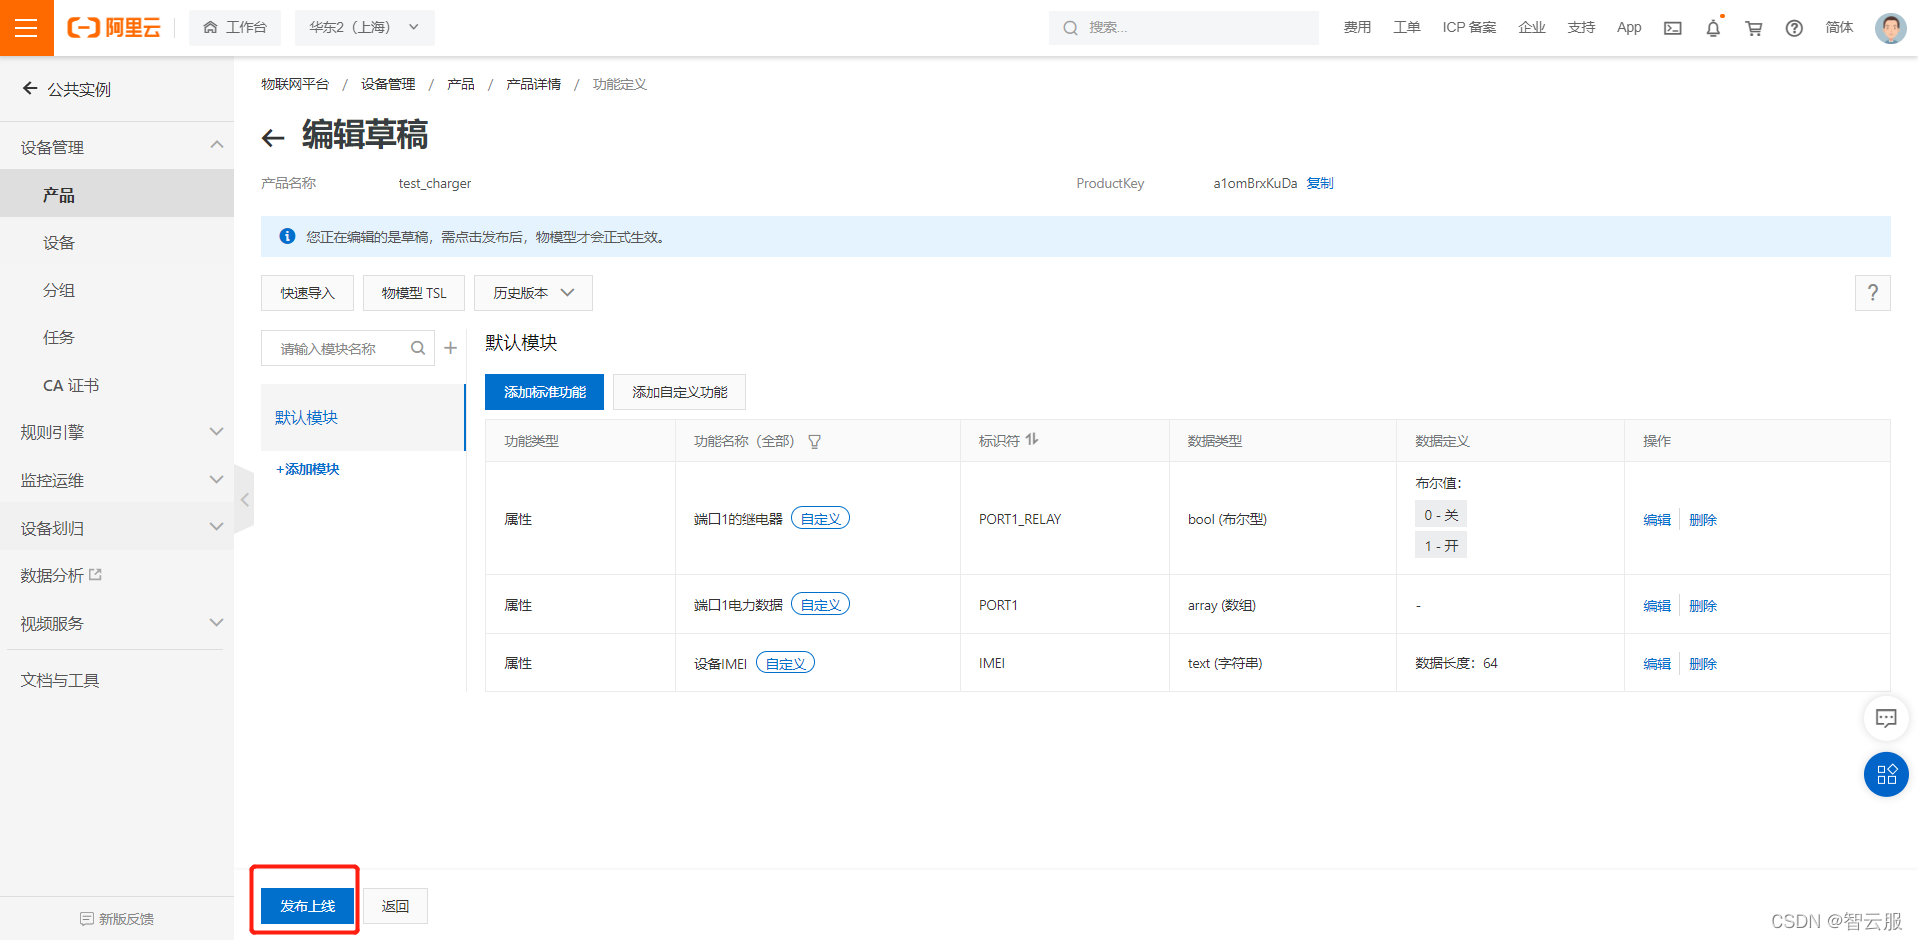Open 工单 in the top bar
This screenshot has width=1918, height=940.
click(1407, 28)
